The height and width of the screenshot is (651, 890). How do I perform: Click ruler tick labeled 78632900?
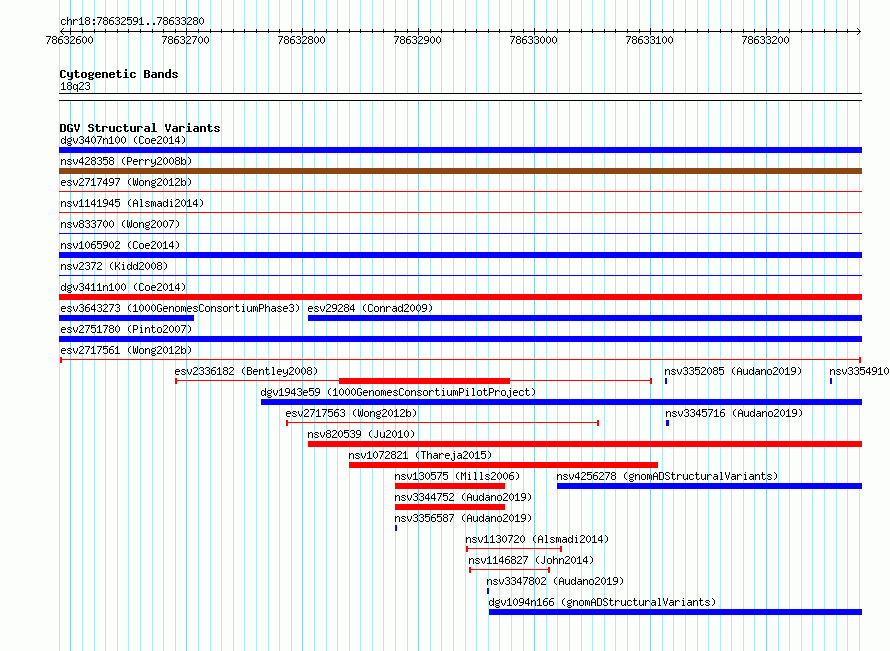(417, 40)
